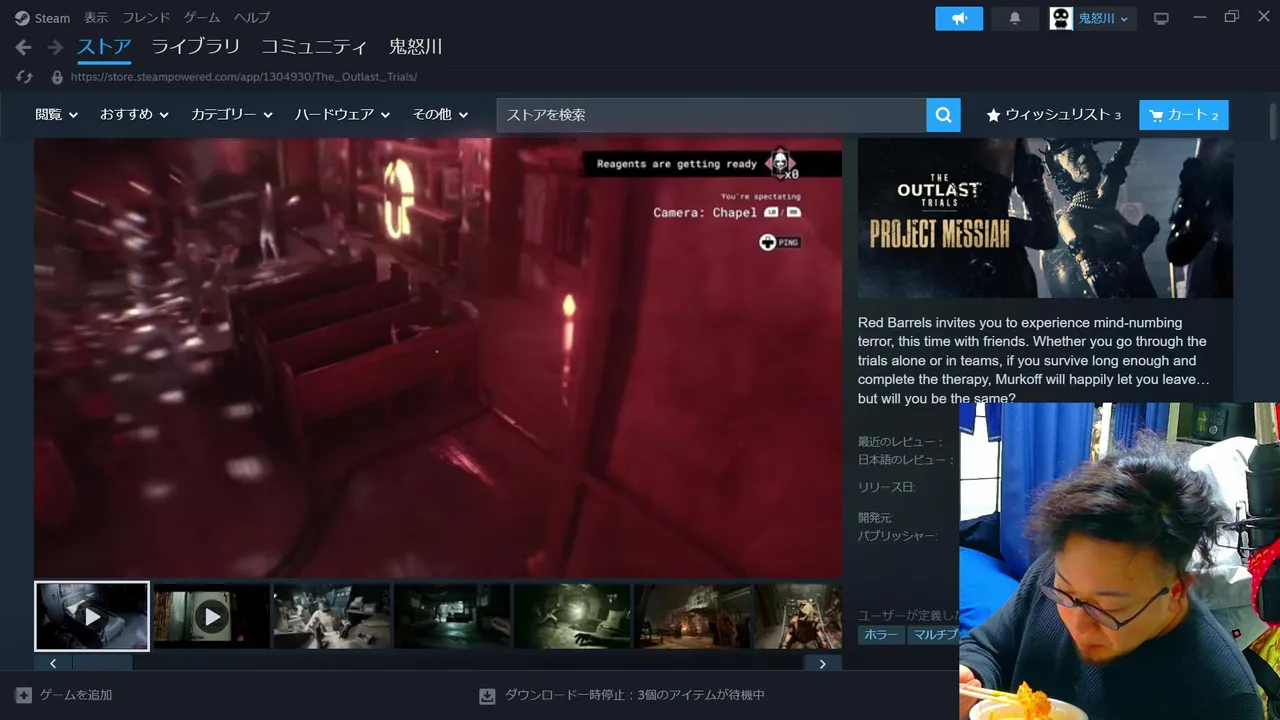Select the fourth media thumbnail
Image resolution: width=1280 pixels, height=720 pixels.
point(452,616)
